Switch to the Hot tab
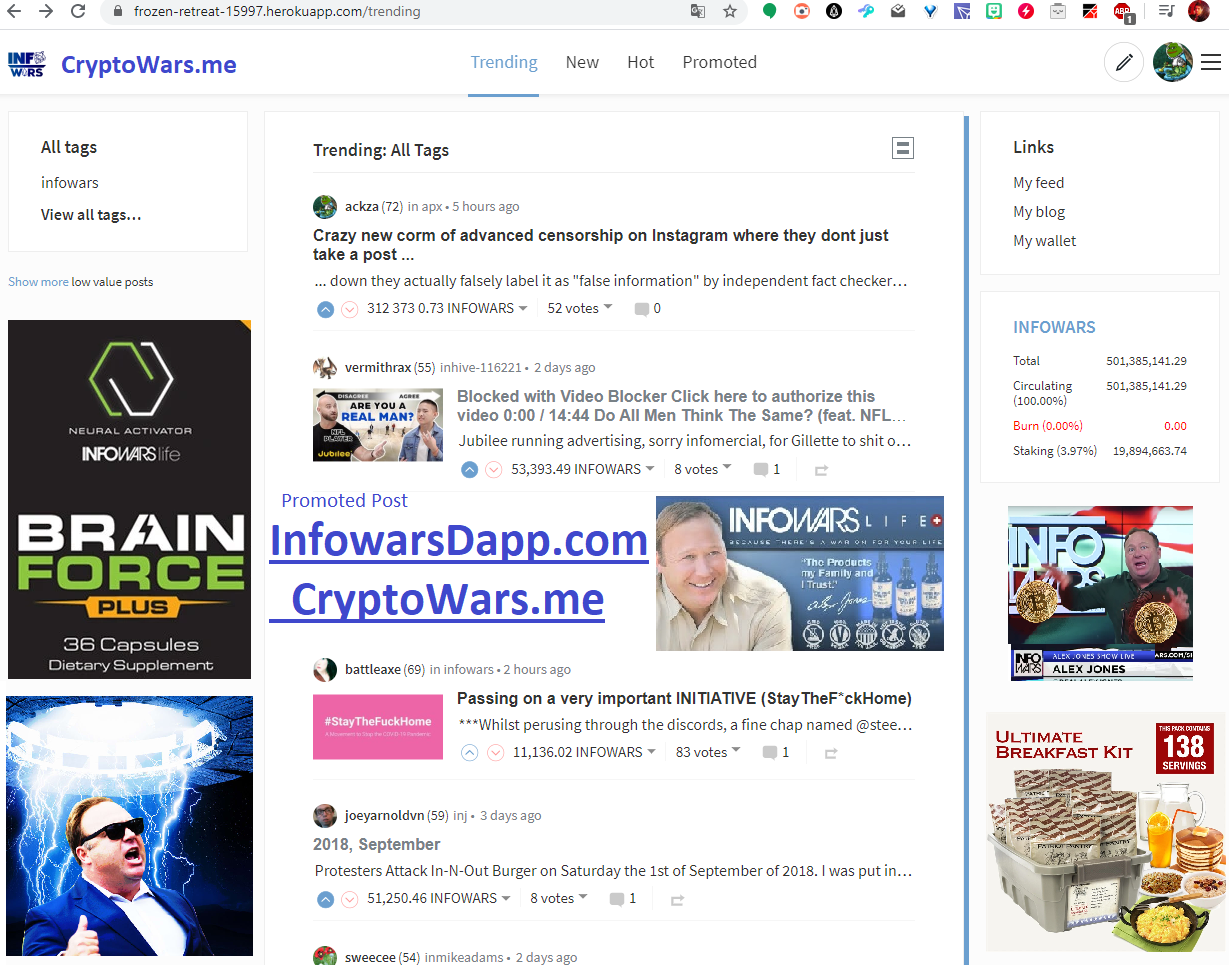1229x965 pixels. point(640,62)
